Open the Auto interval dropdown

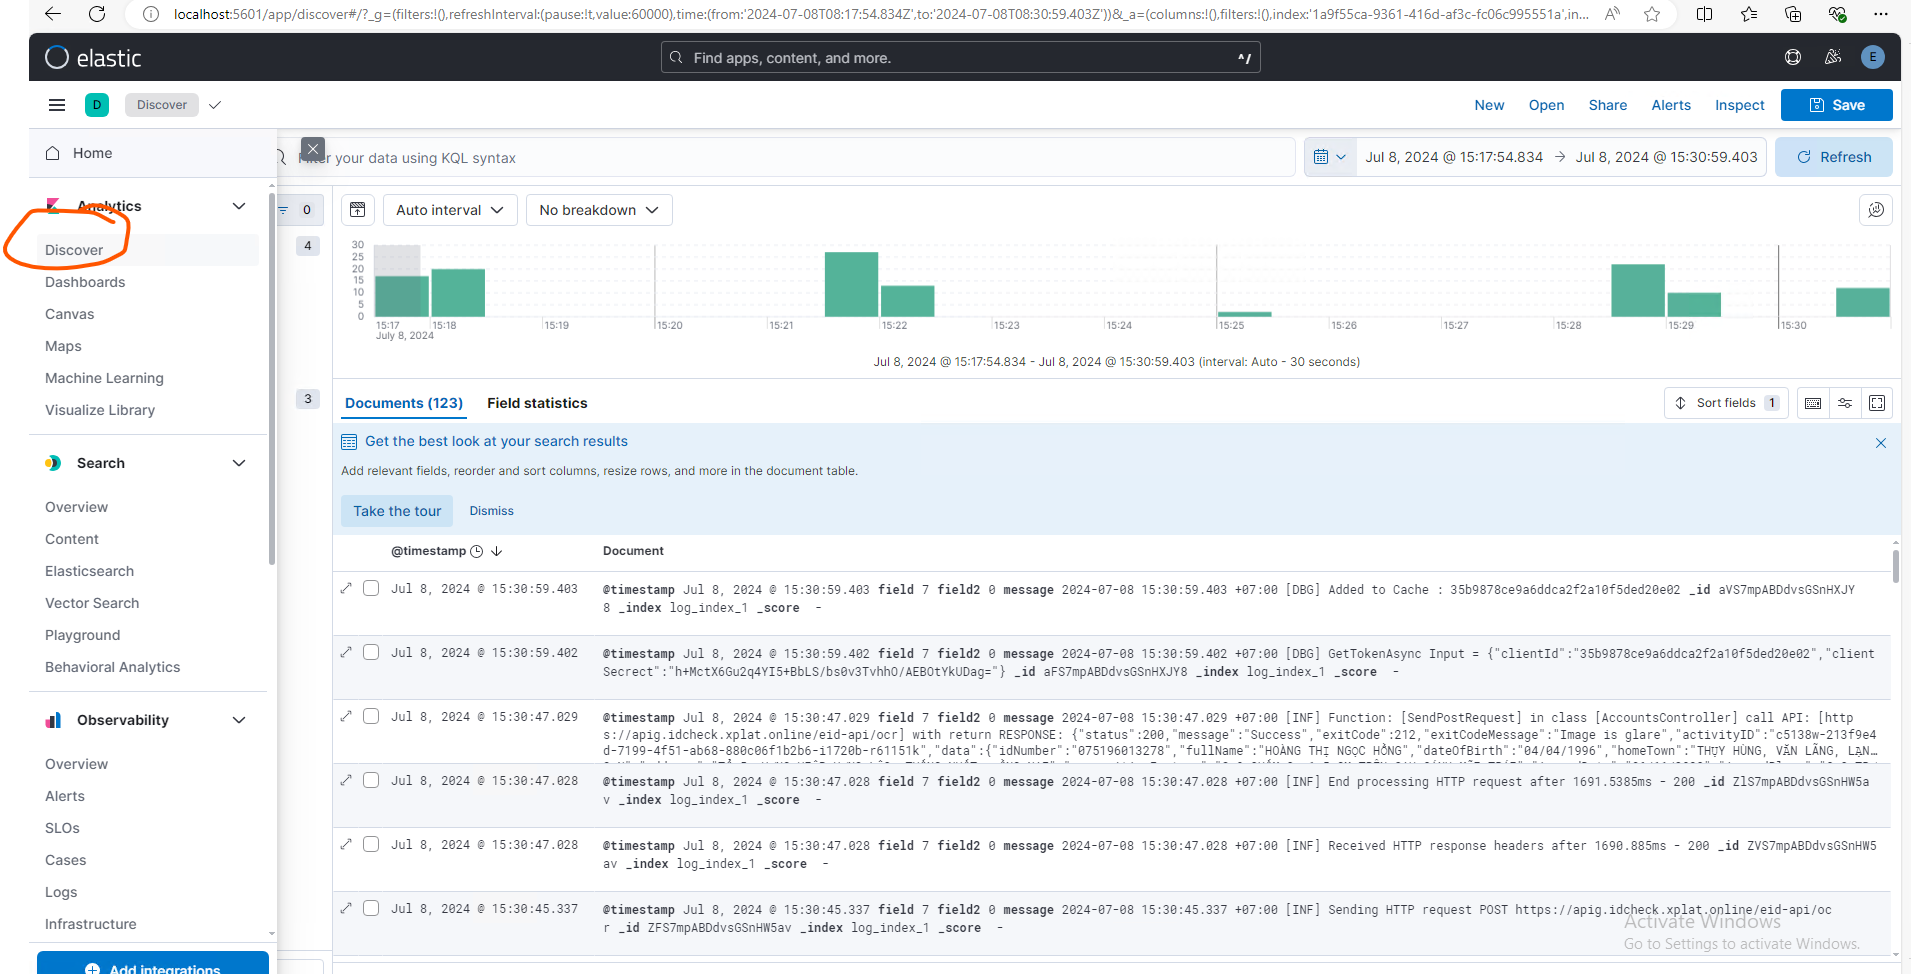[450, 210]
